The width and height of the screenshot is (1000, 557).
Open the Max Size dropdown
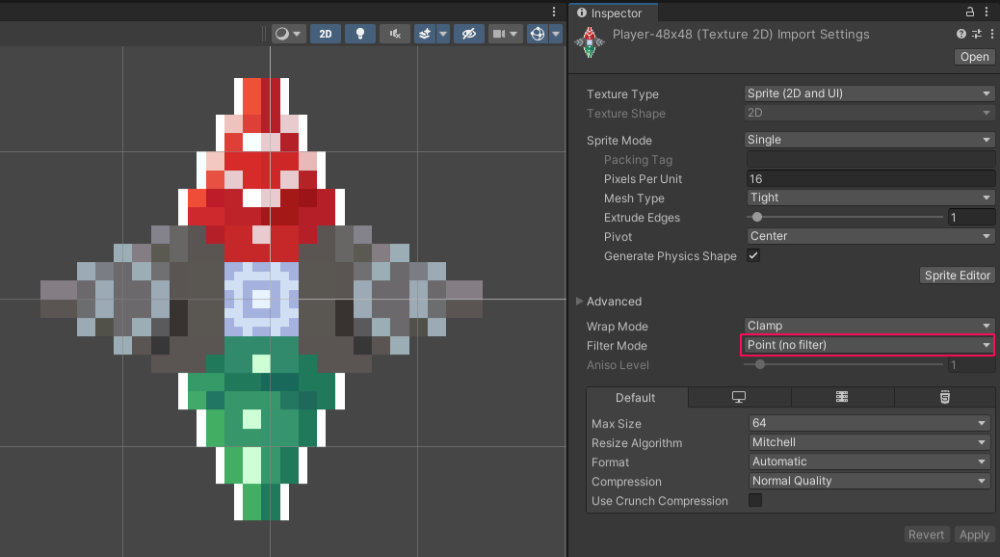pyautogui.click(x=870, y=423)
